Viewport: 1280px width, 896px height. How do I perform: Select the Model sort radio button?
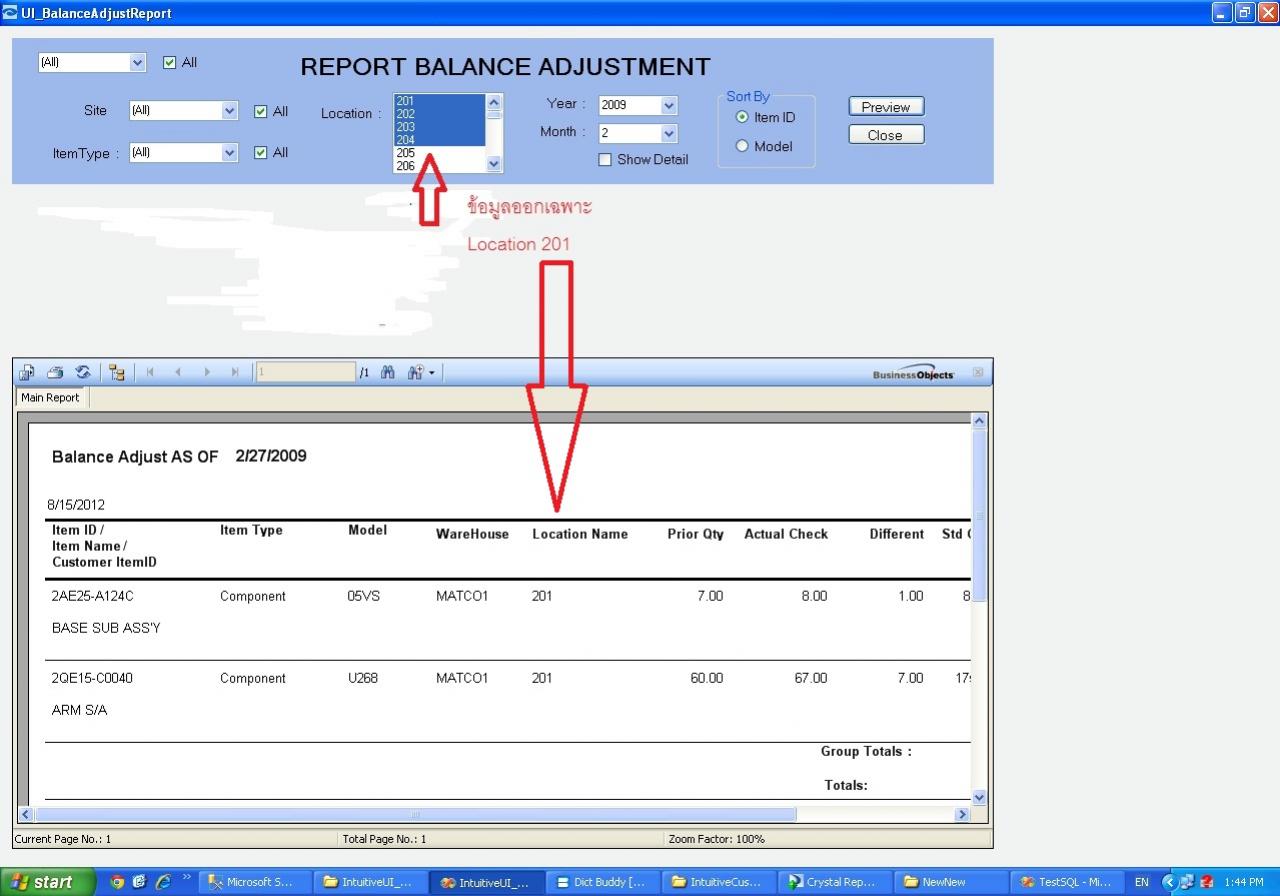(x=742, y=146)
